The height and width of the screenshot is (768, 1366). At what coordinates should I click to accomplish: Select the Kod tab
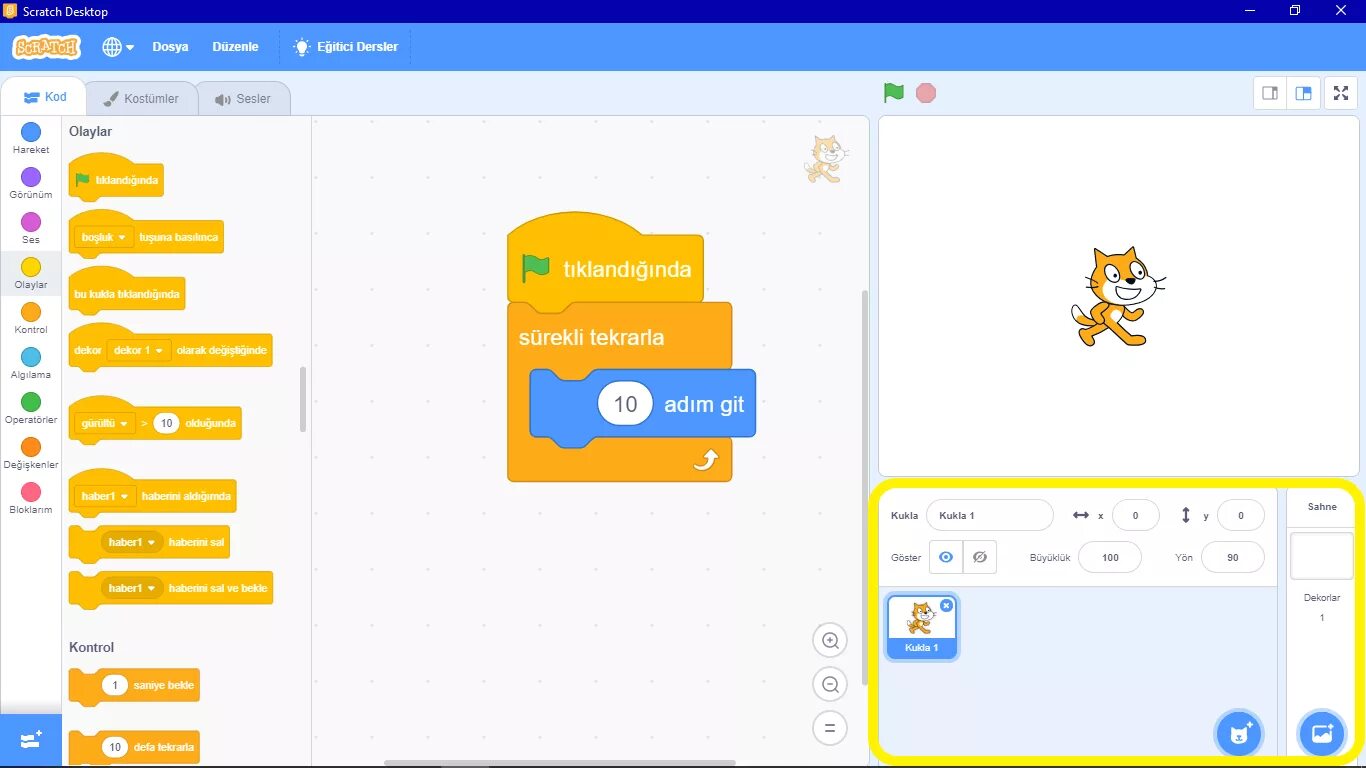pos(45,97)
